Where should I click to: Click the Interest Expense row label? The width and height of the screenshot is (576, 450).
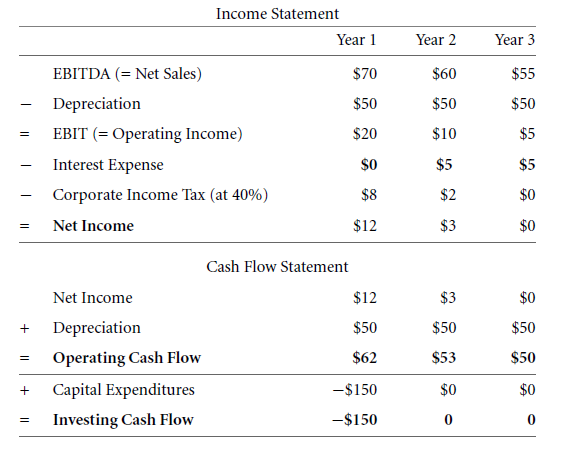[108, 165]
